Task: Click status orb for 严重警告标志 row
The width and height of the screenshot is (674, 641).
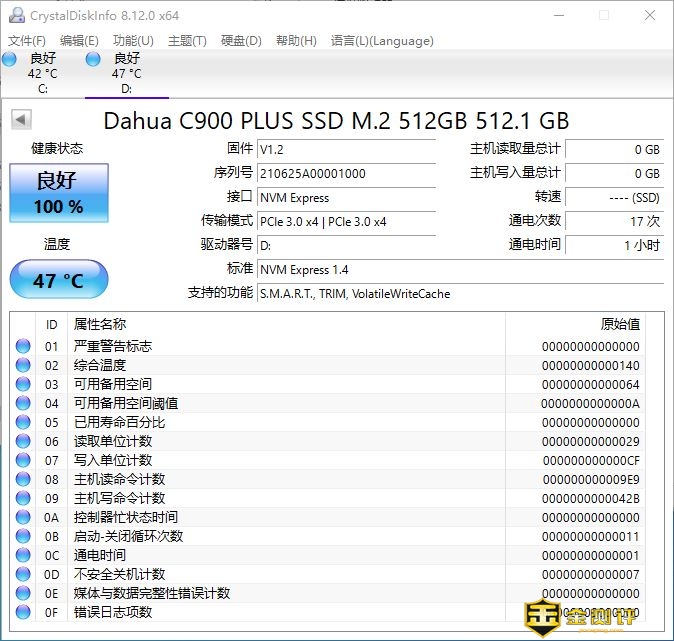Action: click(23, 347)
